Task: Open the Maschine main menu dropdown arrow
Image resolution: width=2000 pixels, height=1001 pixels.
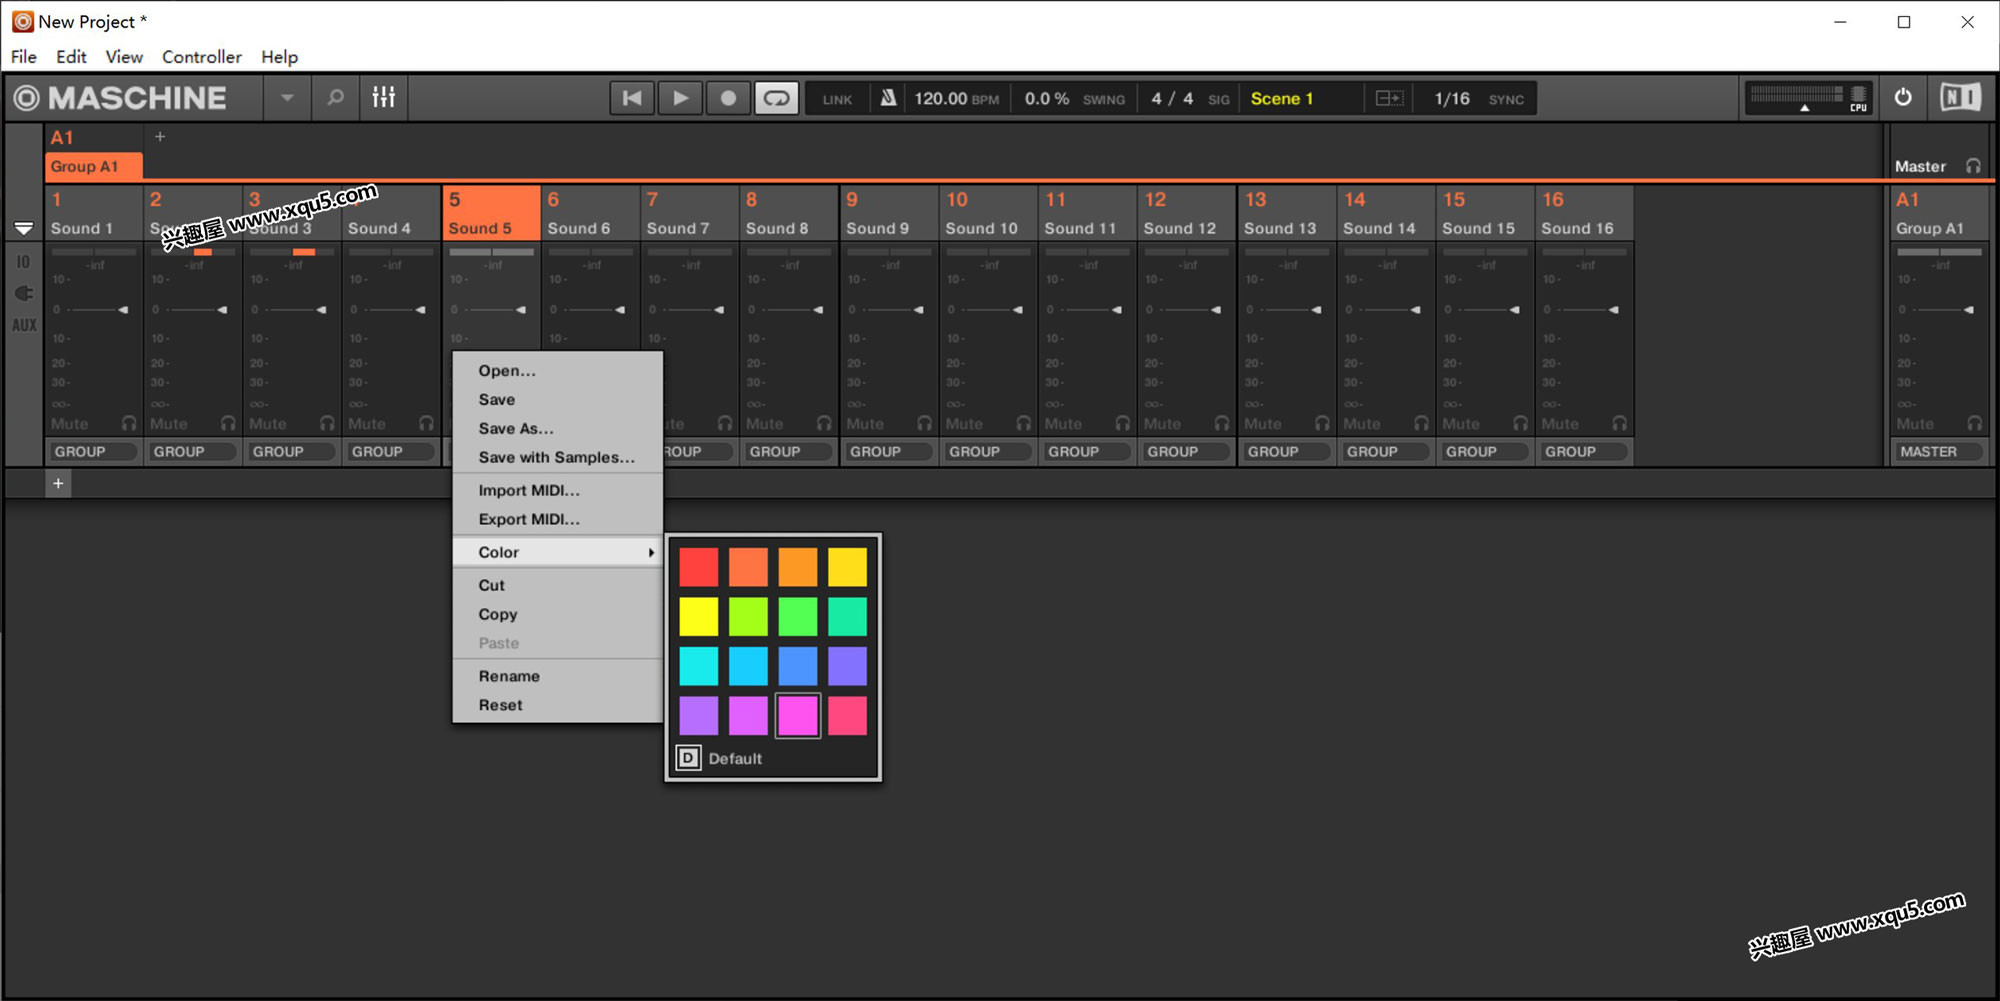Action: click(287, 98)
